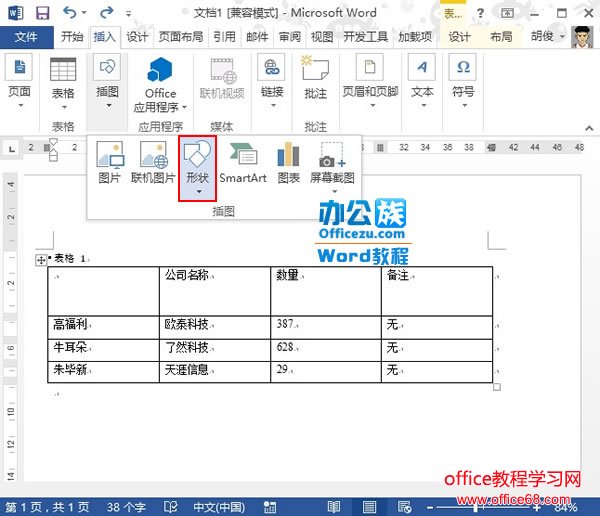Click the zoom slider handle
Viewport: 600px width, 516px height.
pos(475,508)
